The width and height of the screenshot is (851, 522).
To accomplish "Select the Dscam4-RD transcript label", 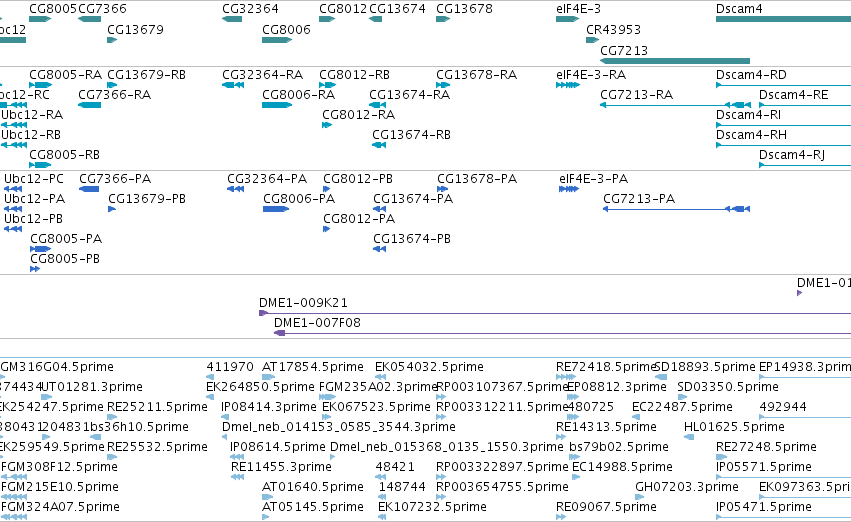I will [x=751, y=74].
